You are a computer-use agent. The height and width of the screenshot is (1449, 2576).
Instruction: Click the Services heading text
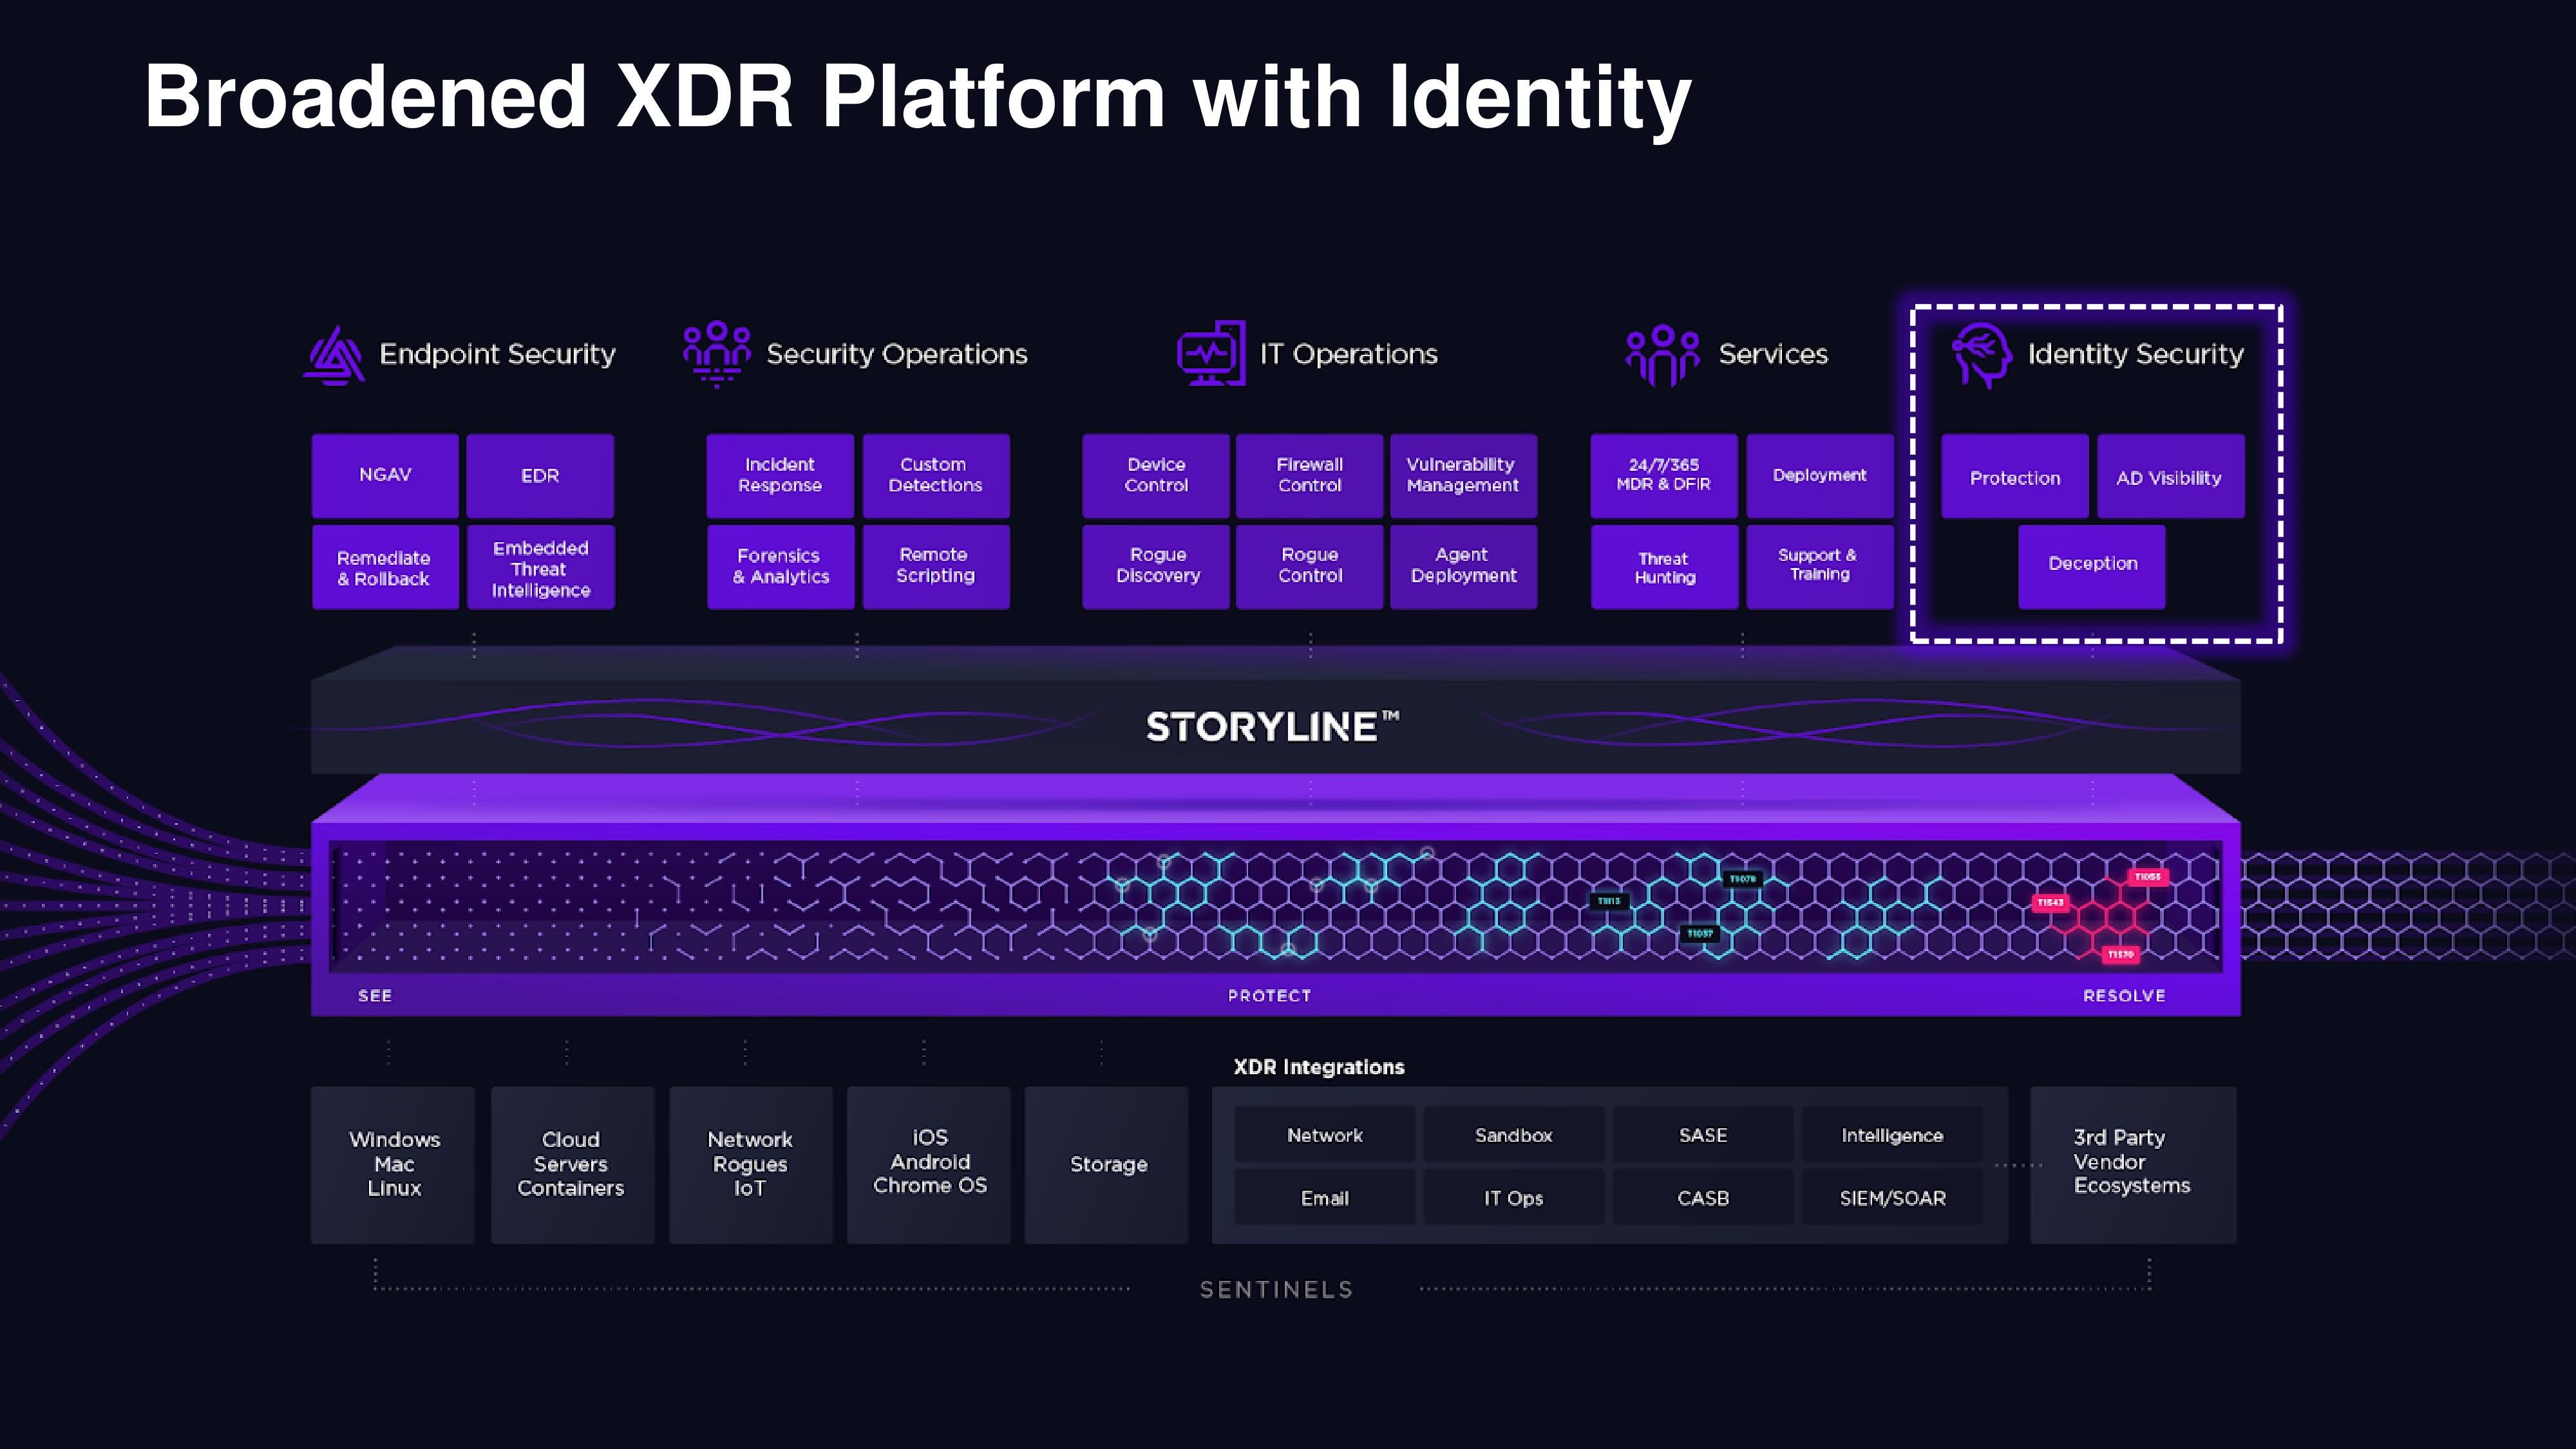tap(1773, 354)
